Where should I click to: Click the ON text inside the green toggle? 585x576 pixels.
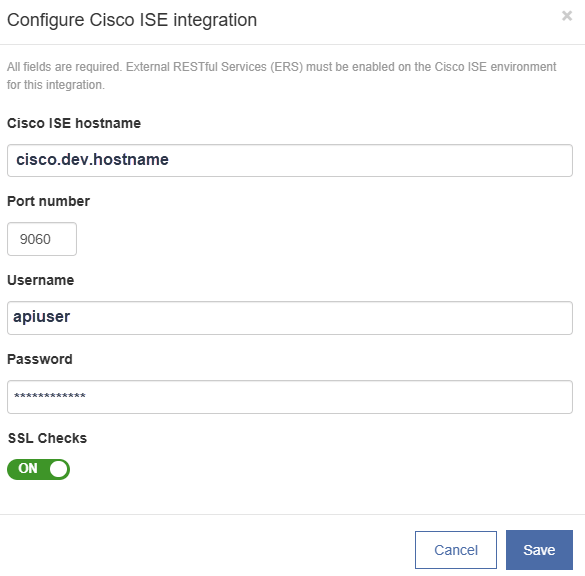(x=28, y=468)
